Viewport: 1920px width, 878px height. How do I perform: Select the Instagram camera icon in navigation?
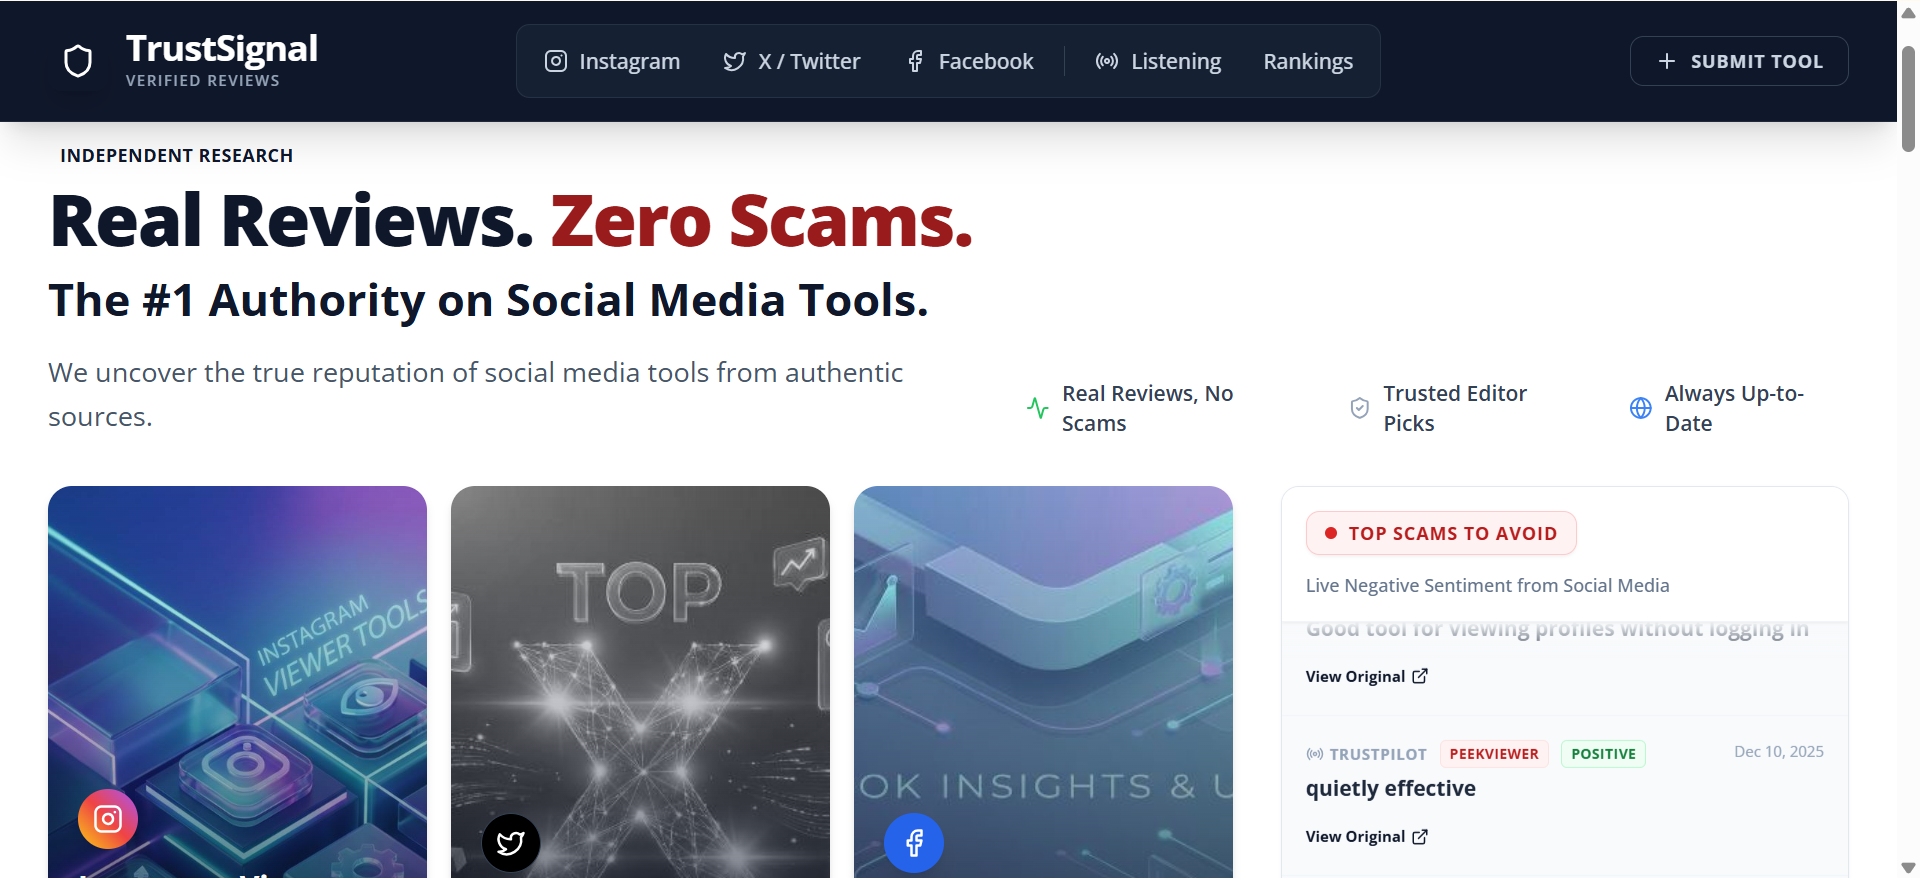[556, 61]
